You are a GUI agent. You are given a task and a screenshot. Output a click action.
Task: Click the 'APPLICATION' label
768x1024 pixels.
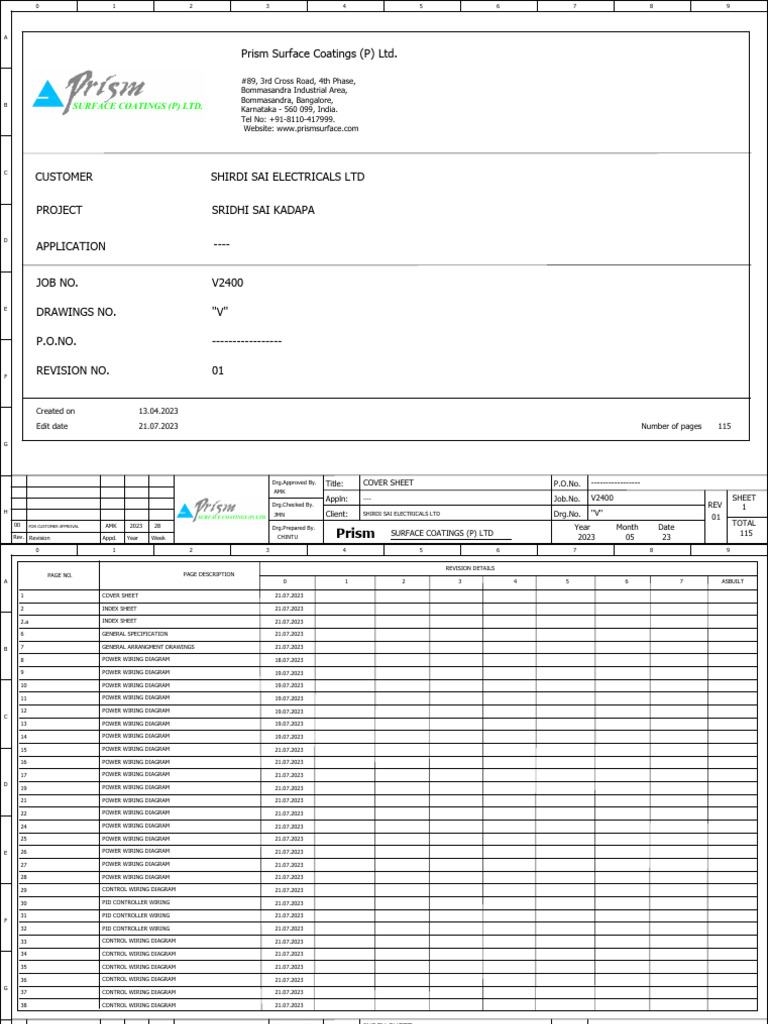click(x=71, y=246)
